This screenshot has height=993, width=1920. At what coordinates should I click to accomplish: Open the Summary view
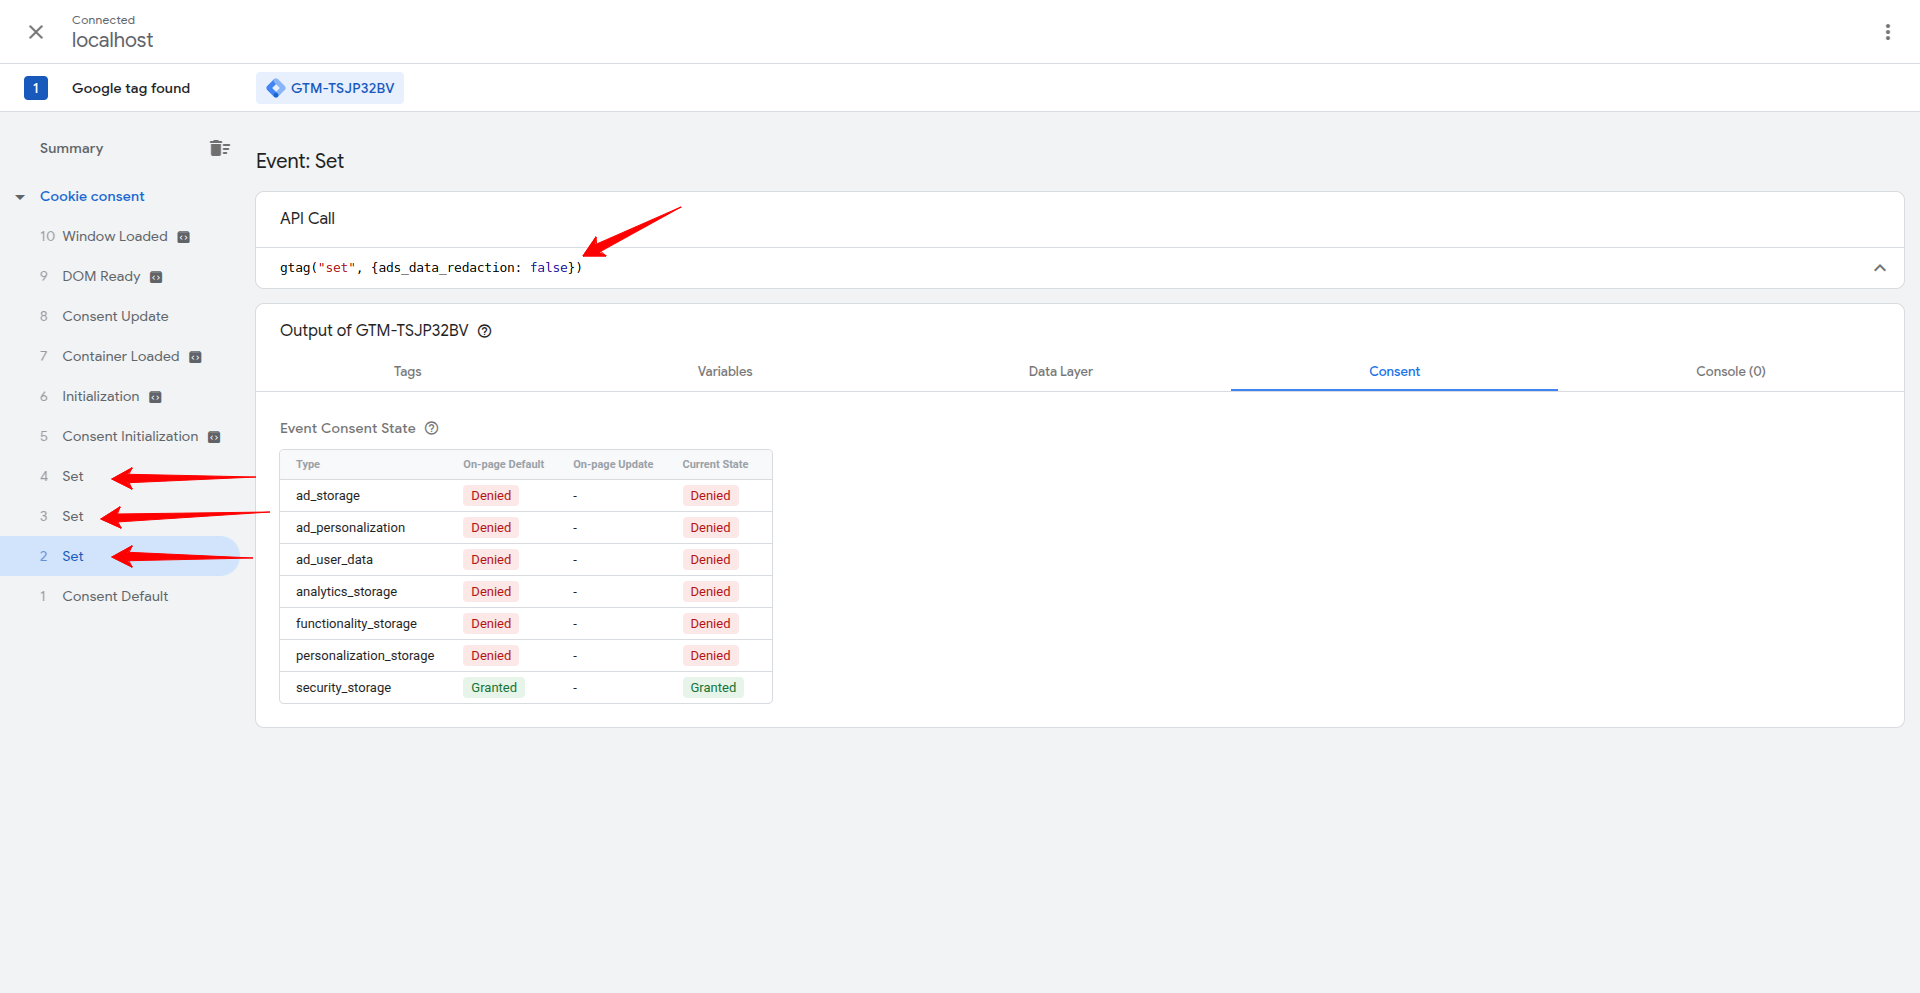(x=71, y=148)
